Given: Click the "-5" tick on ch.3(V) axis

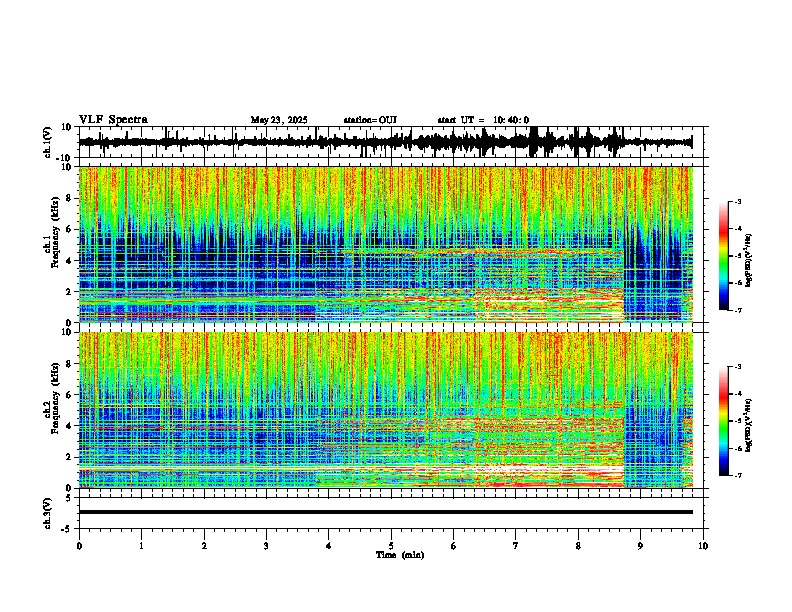Looking at the screenshot, I should point(68,529).
